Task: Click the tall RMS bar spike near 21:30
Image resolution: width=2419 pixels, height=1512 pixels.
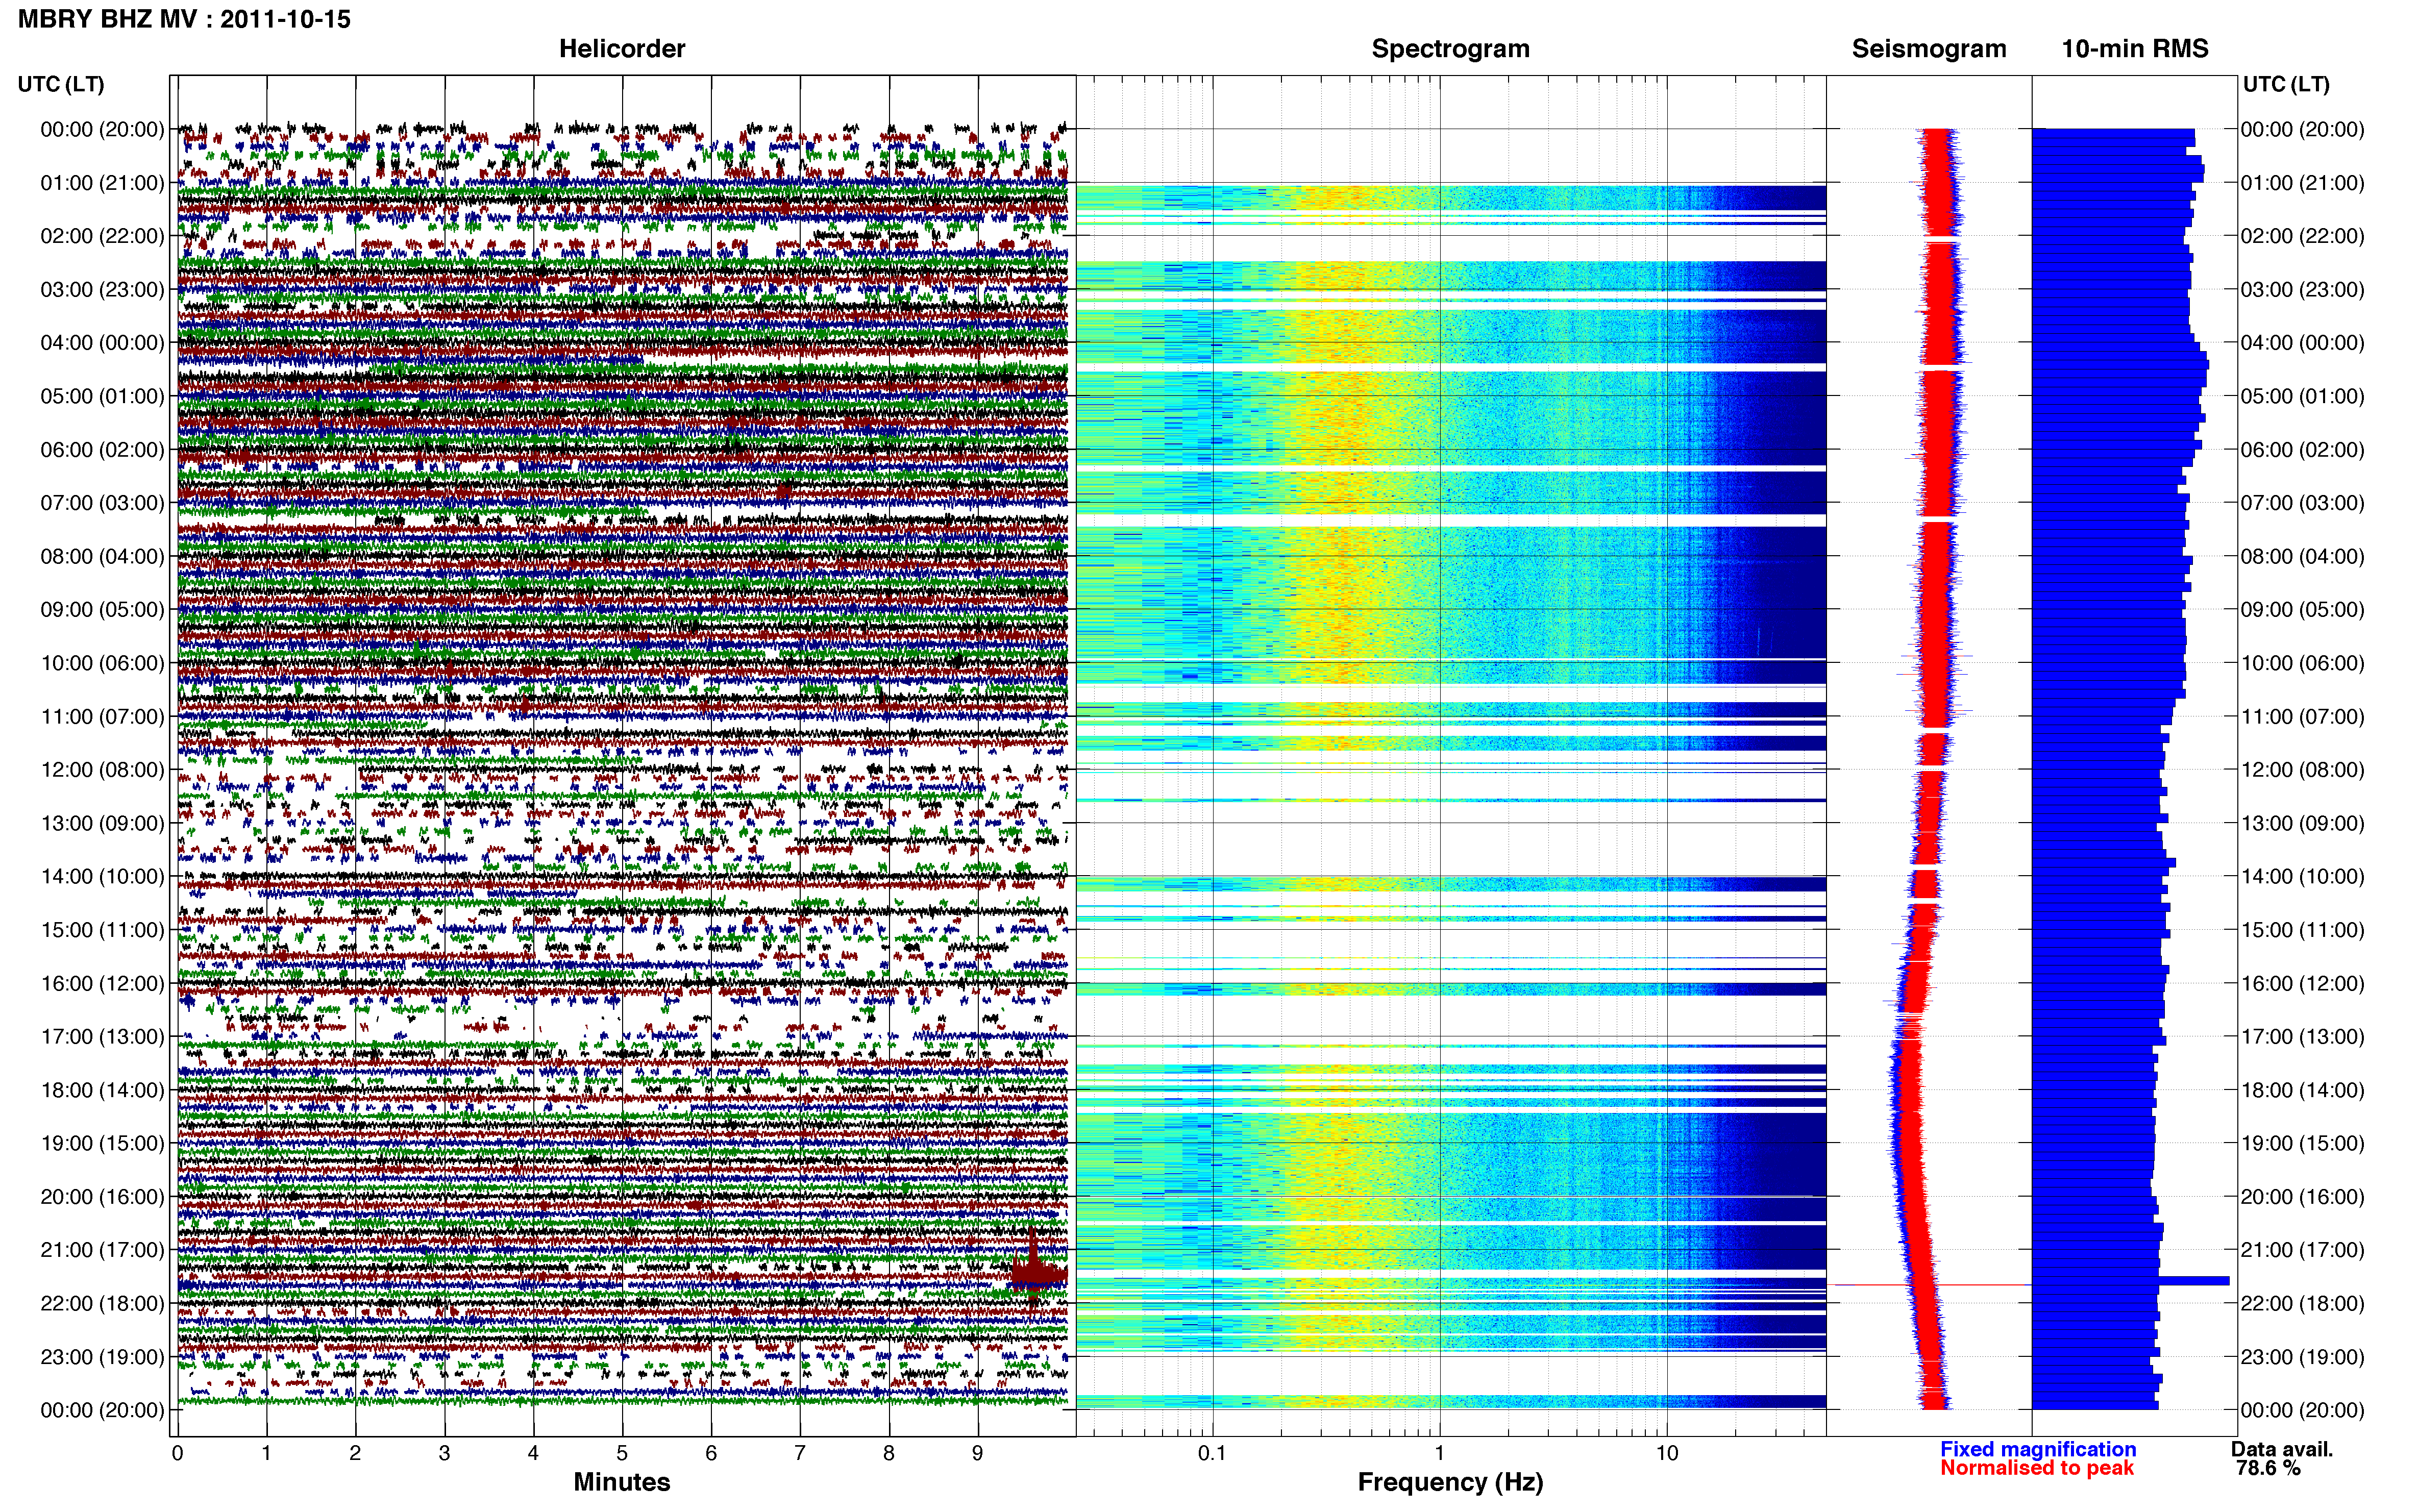Action: (2193, 1280)
